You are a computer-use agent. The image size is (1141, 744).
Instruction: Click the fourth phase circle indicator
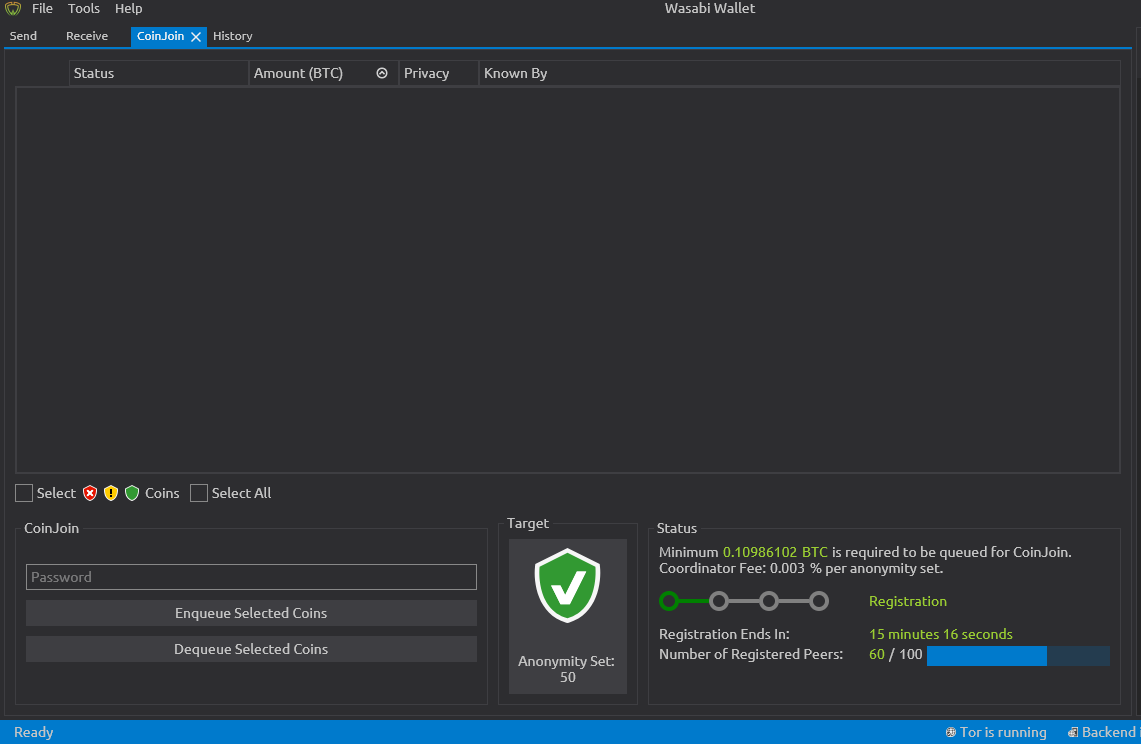coord(819,601)
